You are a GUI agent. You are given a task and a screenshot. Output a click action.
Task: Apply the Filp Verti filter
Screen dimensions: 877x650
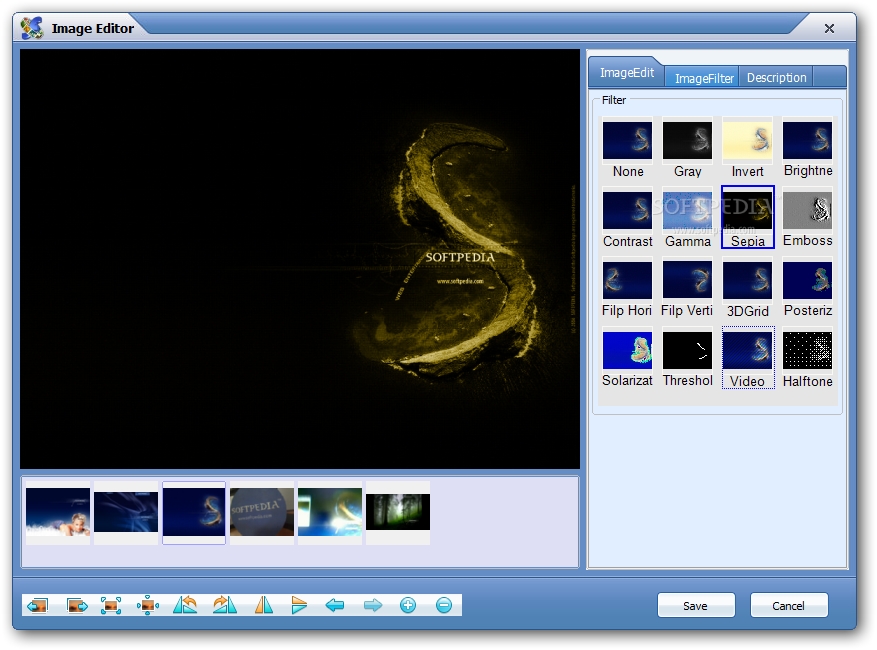(687, 288)
